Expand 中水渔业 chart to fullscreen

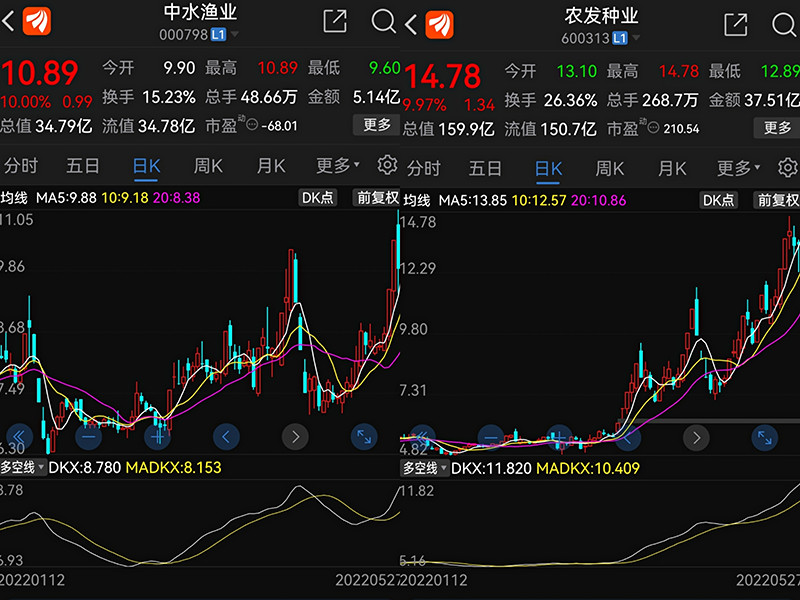pyautogui.click(x=364, y=437)
